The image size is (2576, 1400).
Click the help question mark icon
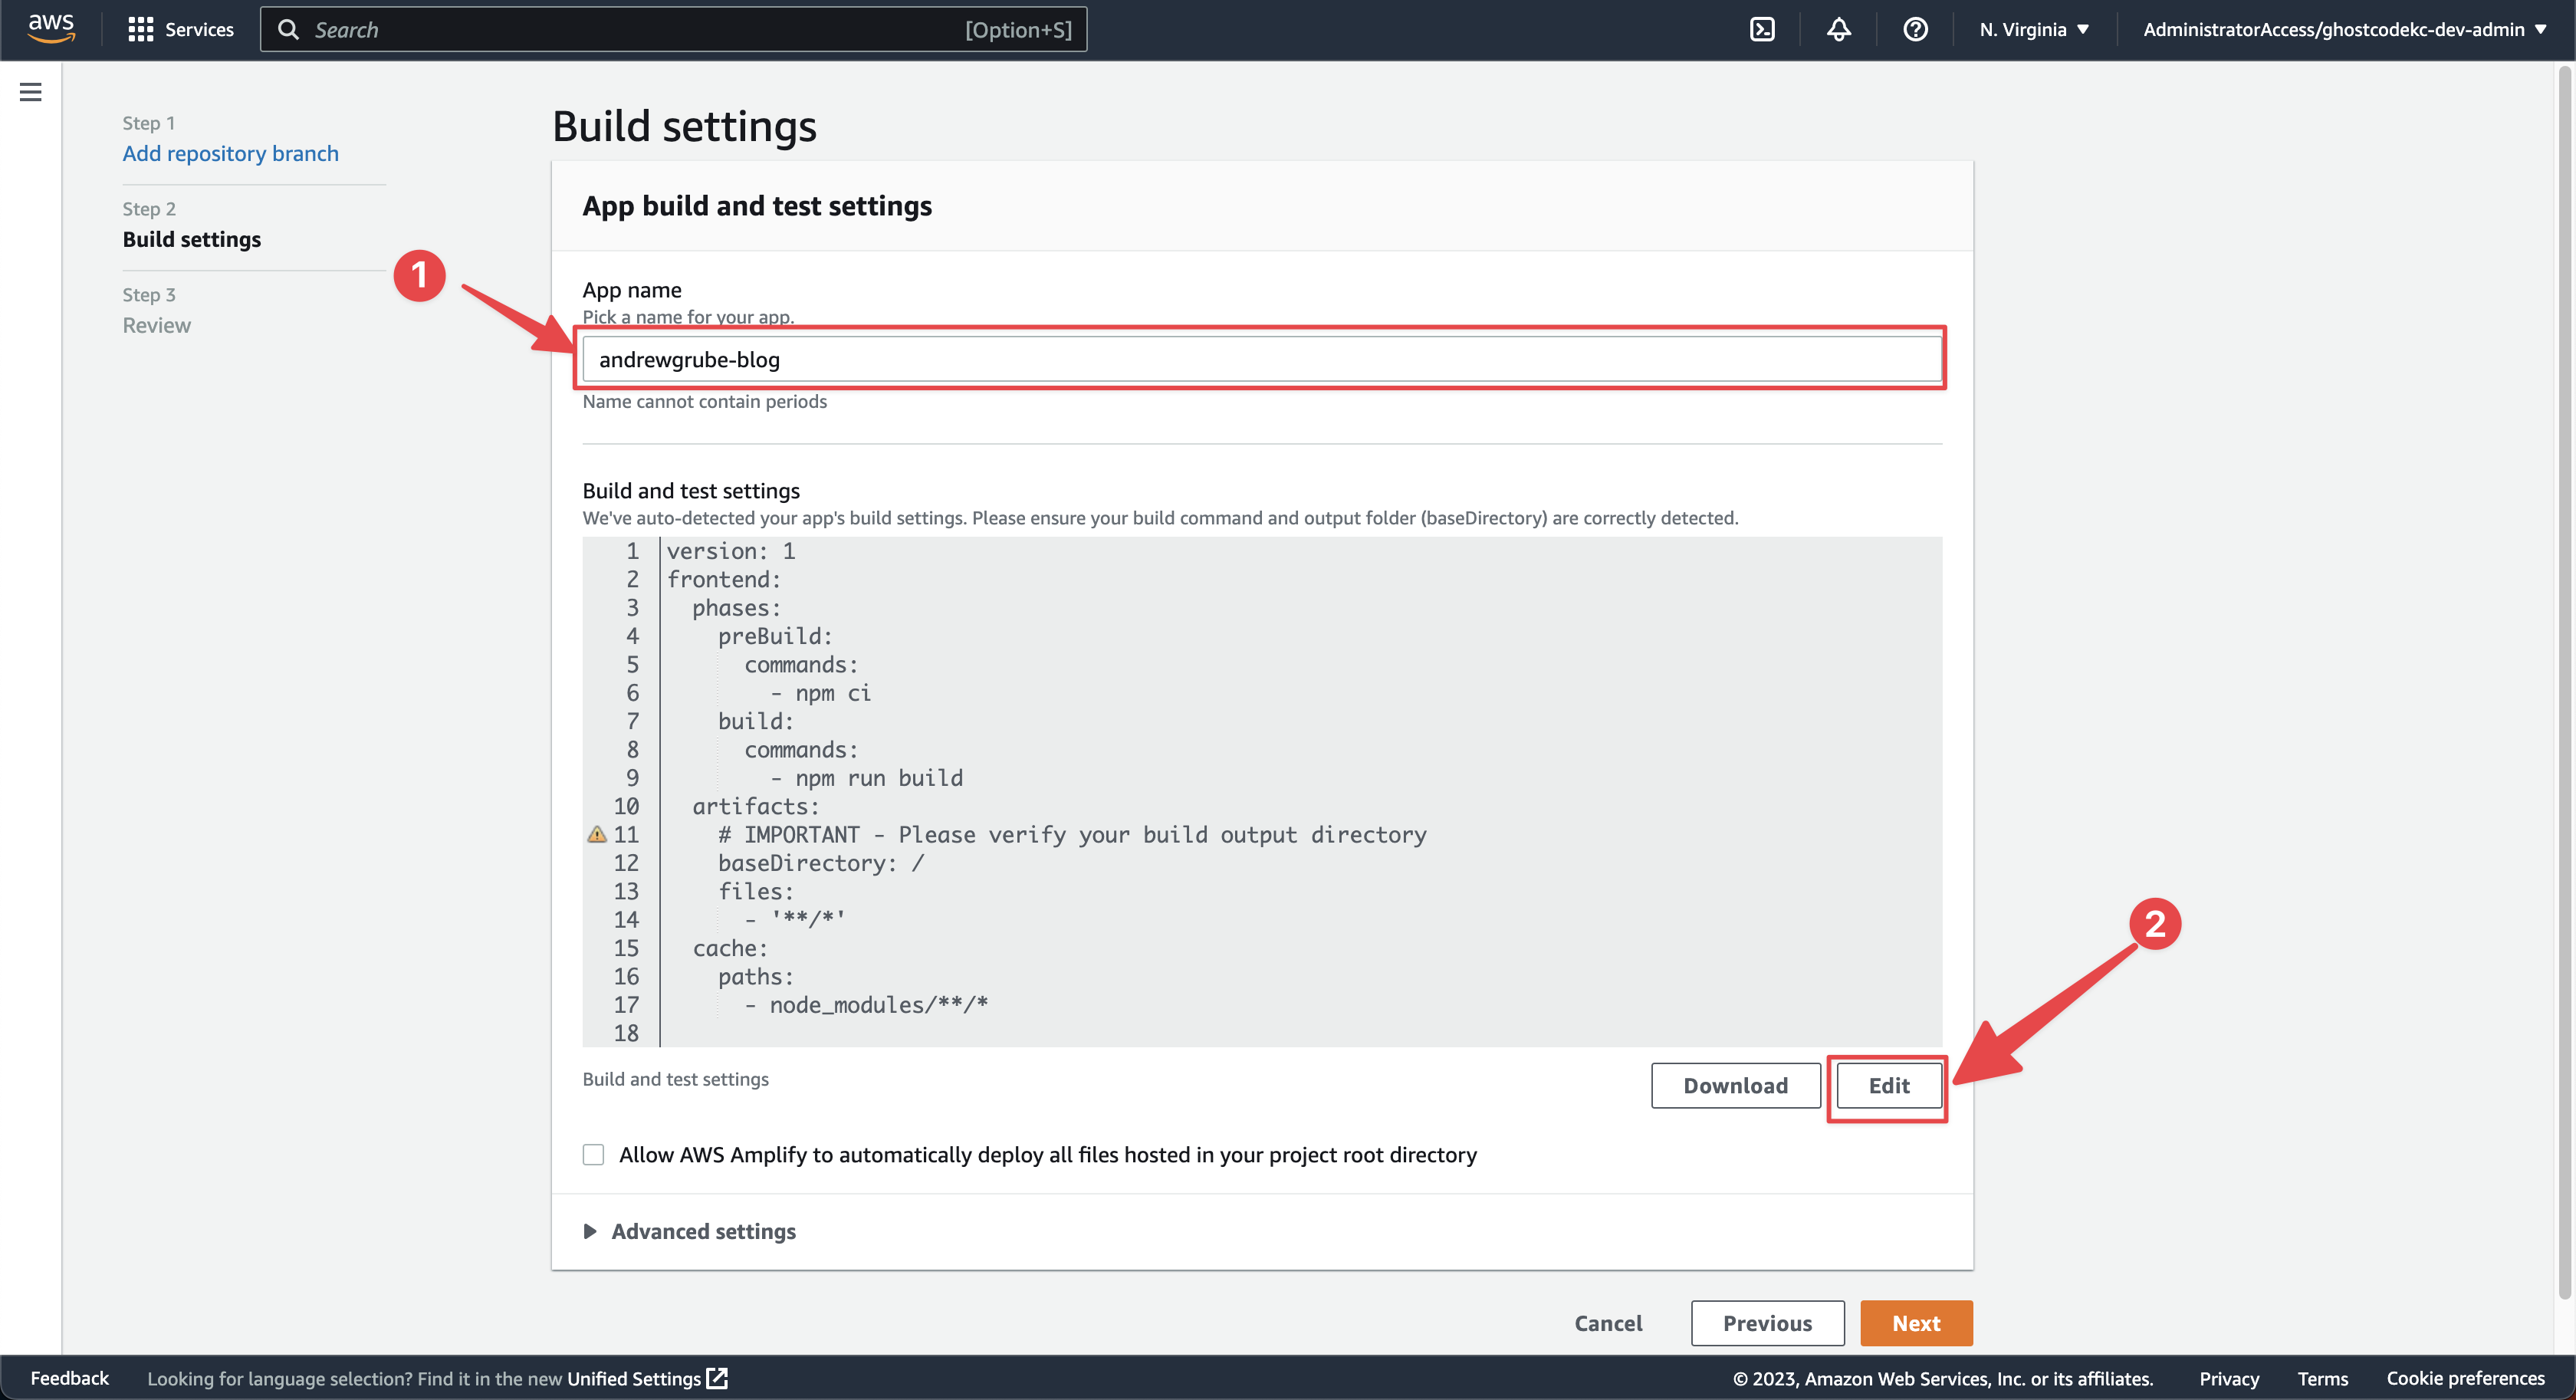click(1914, 28)
